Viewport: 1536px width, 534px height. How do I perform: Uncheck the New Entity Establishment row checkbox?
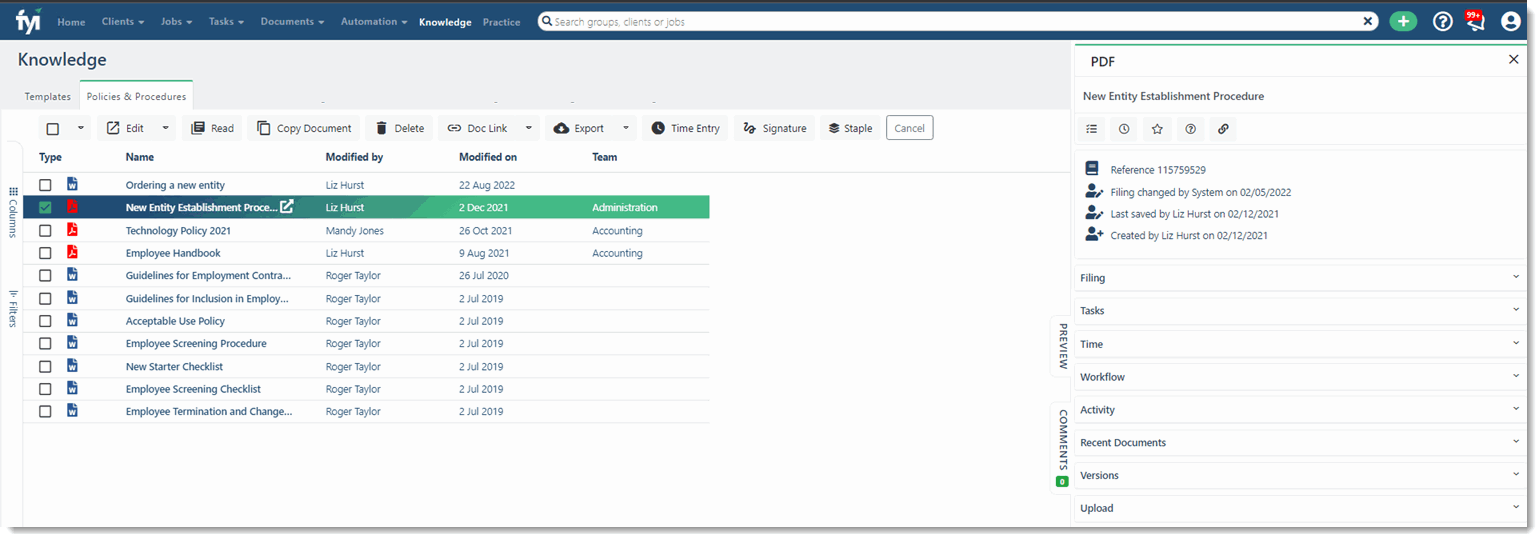click(x=45, y=207)
